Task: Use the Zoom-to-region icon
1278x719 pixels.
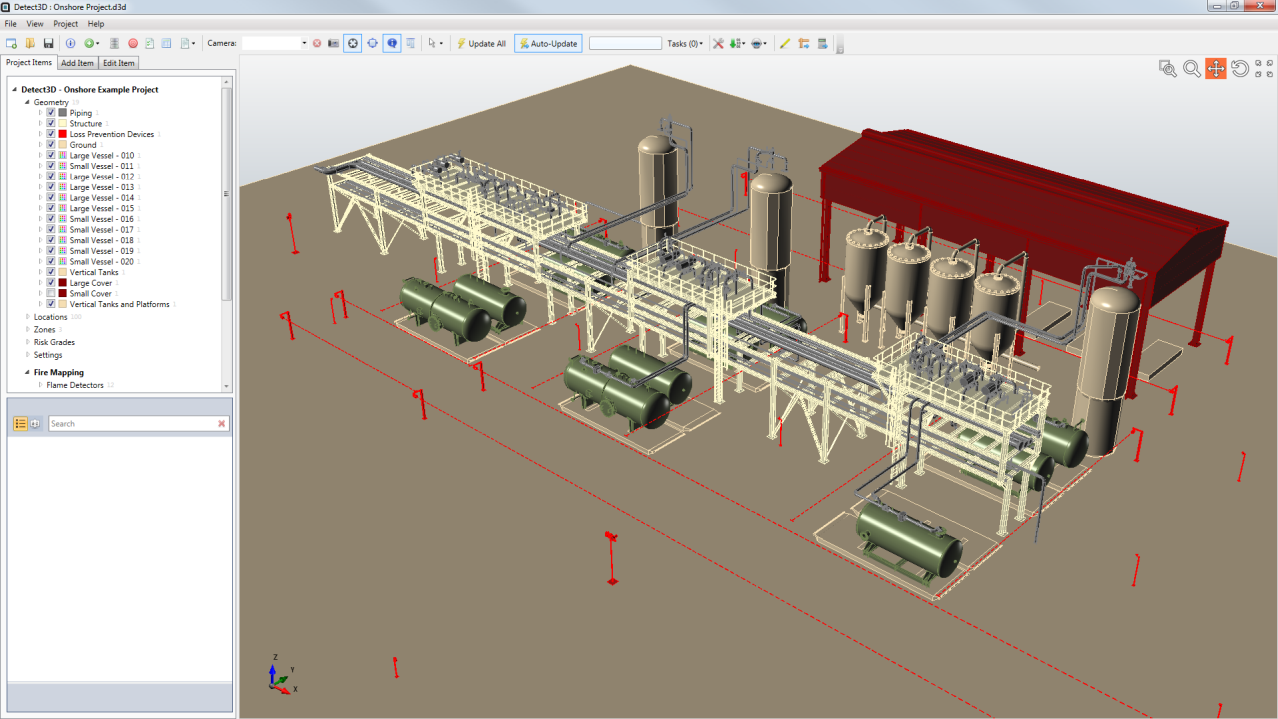Action: (x=1167, y=68)
